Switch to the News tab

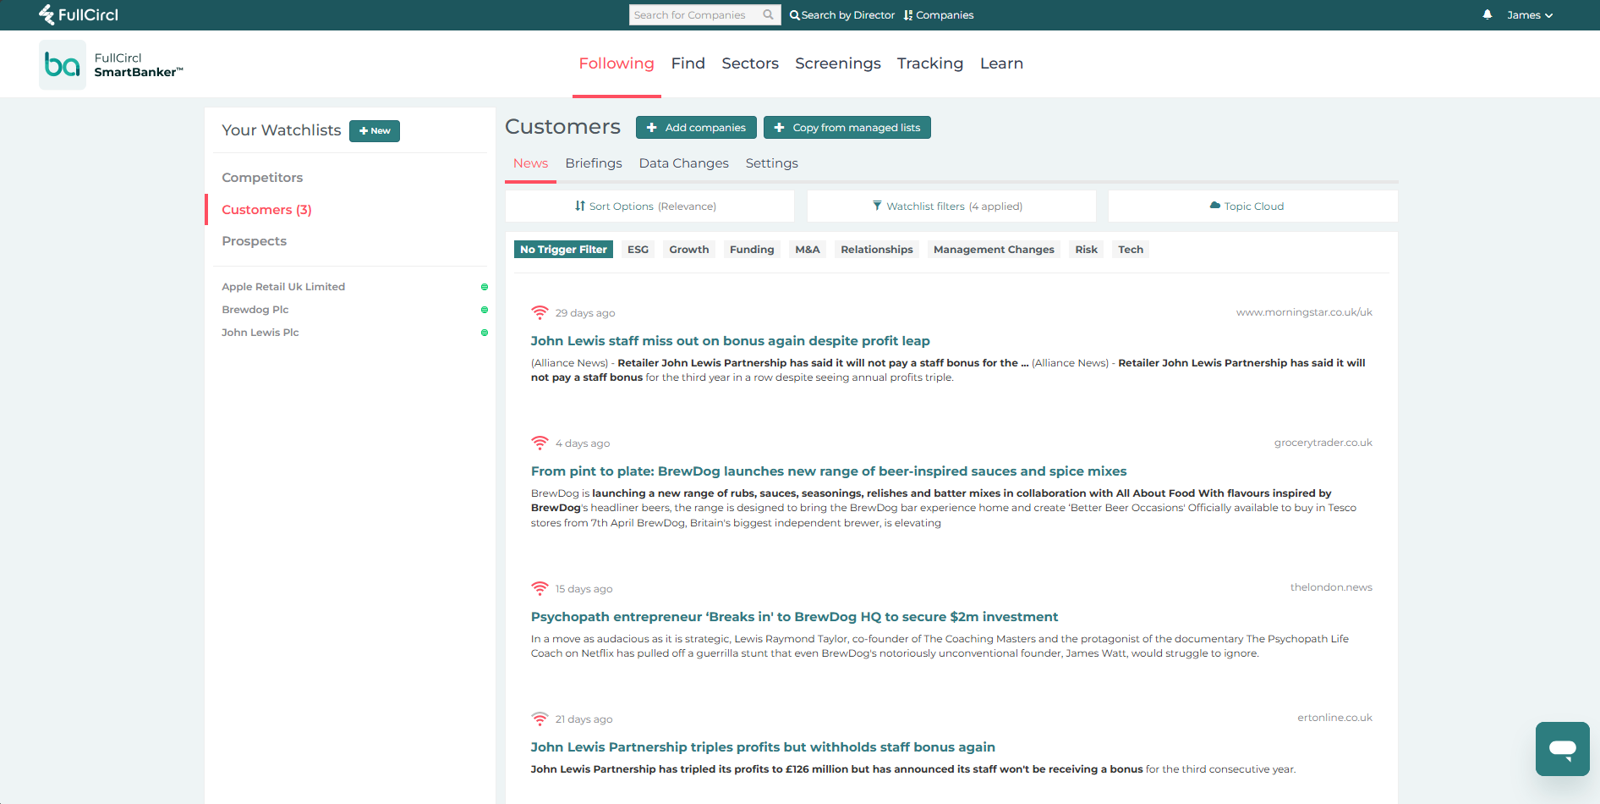pos(530,164)
